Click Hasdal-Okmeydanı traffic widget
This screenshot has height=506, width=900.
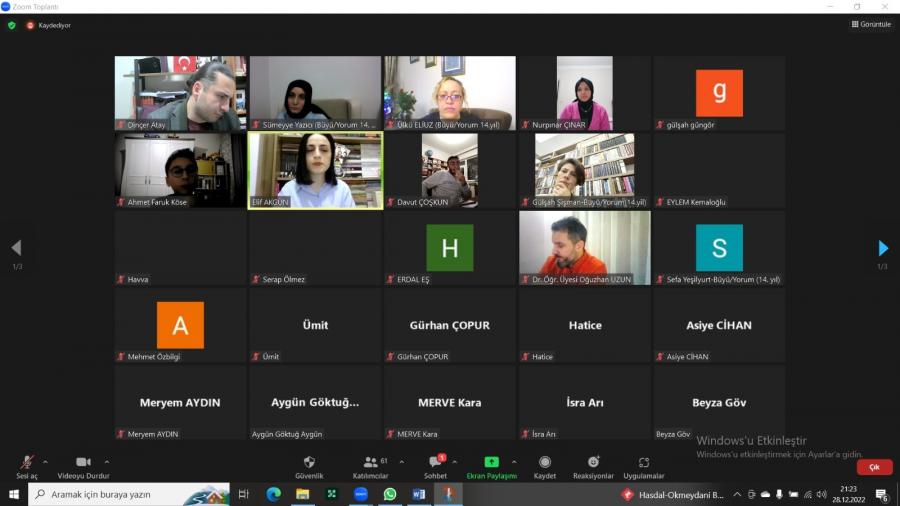click(672, 495)
